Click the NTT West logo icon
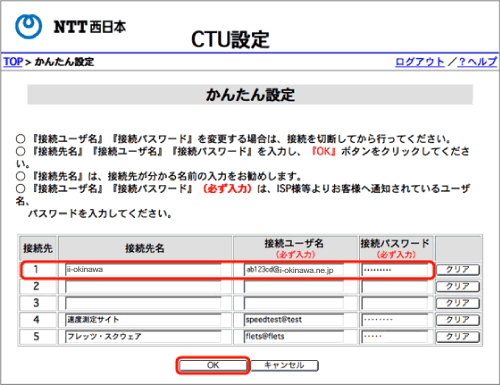This screenshot has width=500, height=385. [x=29, y=26]
